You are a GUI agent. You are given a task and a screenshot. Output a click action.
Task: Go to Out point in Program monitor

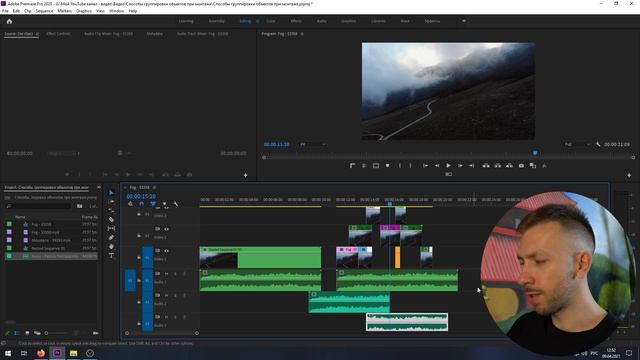[x=471, y=166]
